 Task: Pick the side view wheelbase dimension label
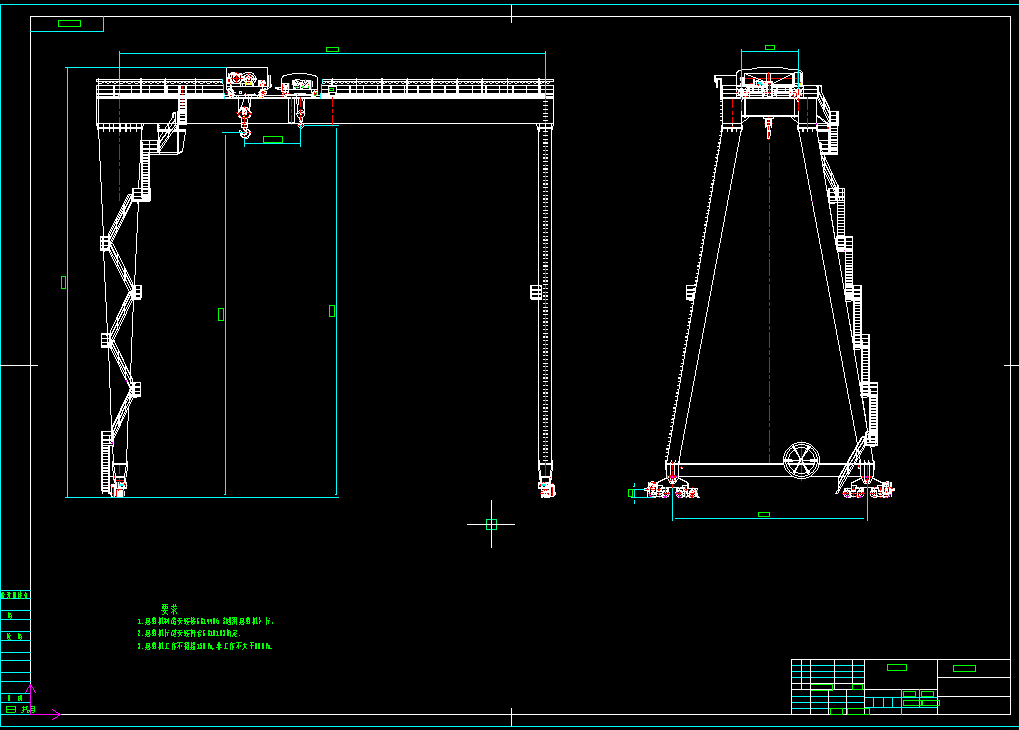[x=764, y=514]
